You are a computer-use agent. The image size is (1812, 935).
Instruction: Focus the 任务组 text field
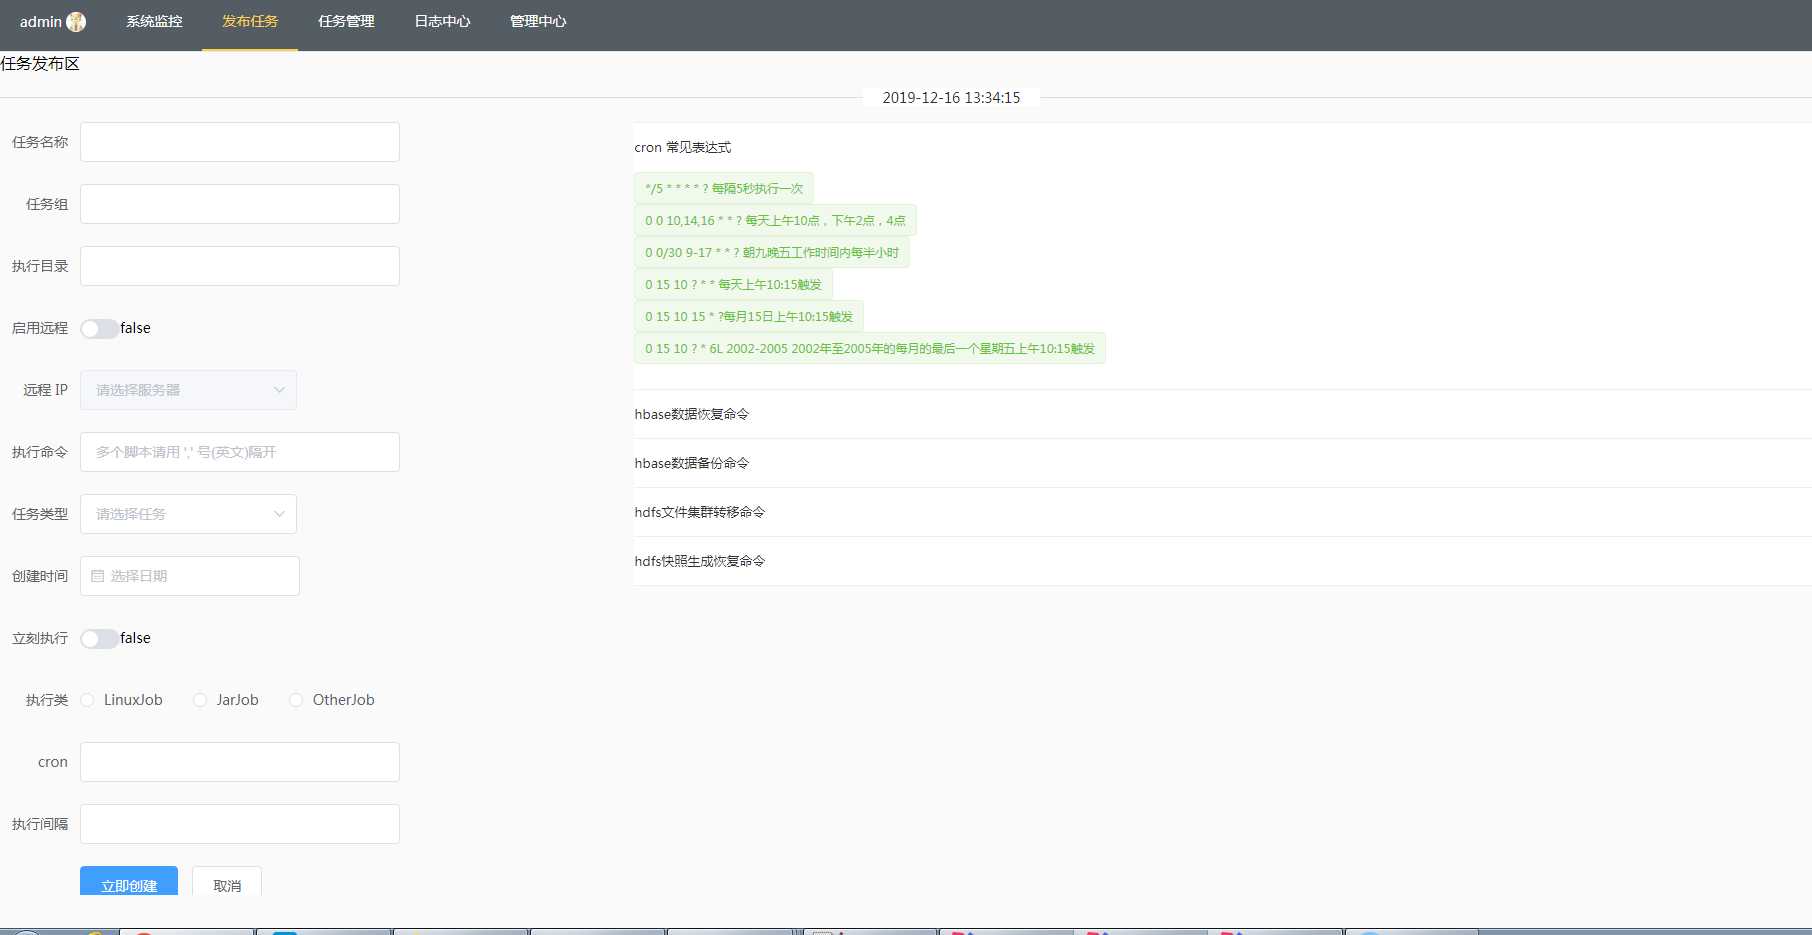click(240, 204)
